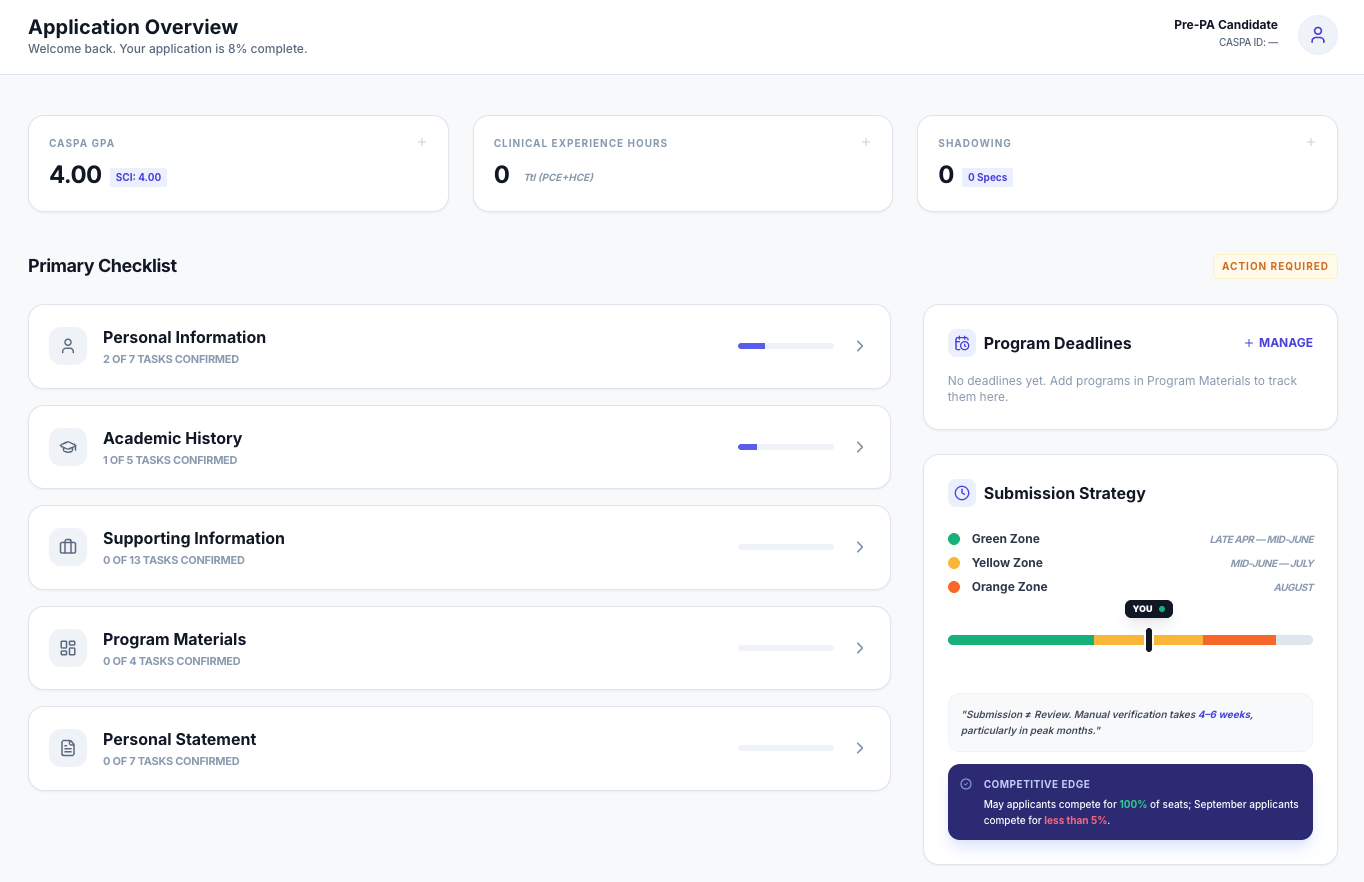The height and width of the screenshot is (882, 1364).
Task: Click the document icon for Personal Statement
Action: (x=68, y=748)
